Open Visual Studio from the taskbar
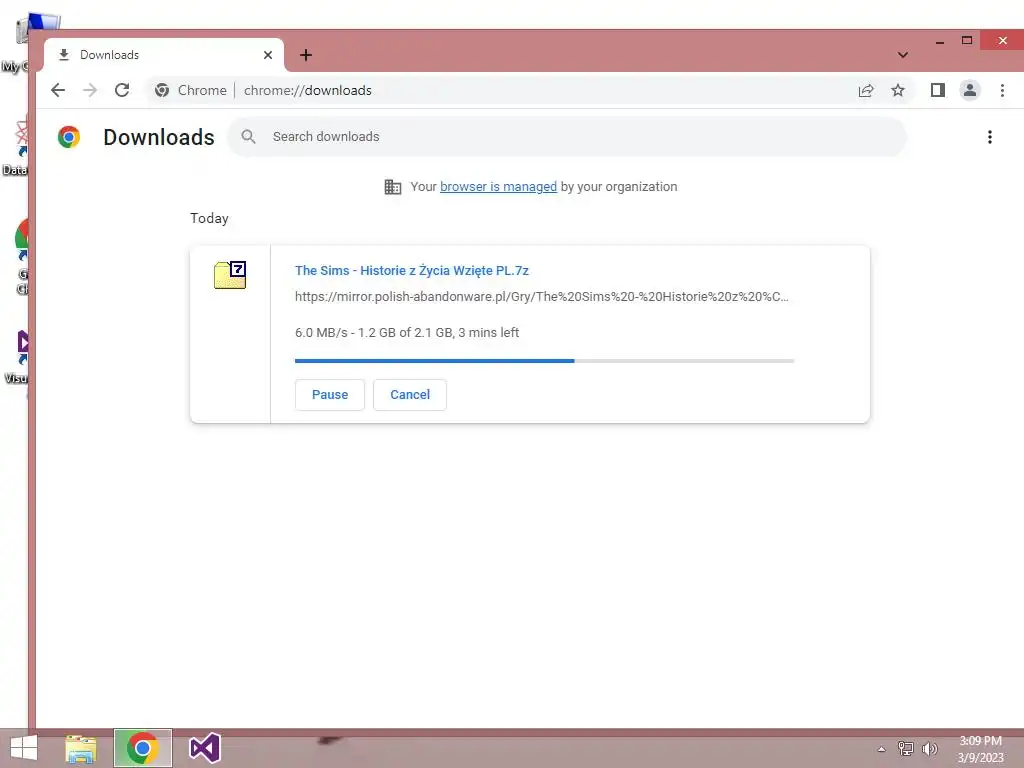Image resolution: width=1024 pixels, height=768 pixels. click(204, 748)
